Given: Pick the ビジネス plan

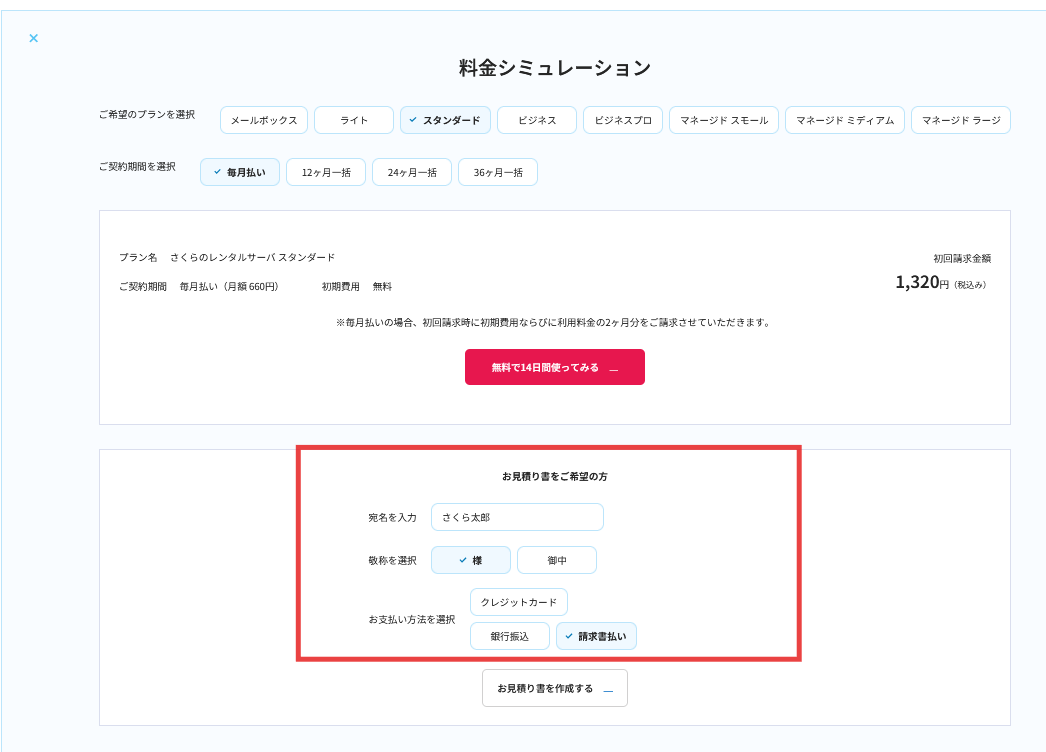Looking at the screenshot, I should [537, 120].
